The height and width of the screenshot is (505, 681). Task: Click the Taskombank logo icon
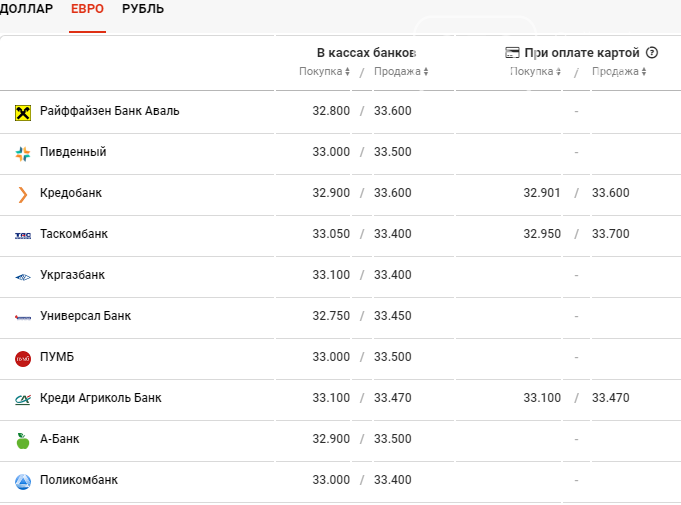pyautogui.click(x=23, y=235)
